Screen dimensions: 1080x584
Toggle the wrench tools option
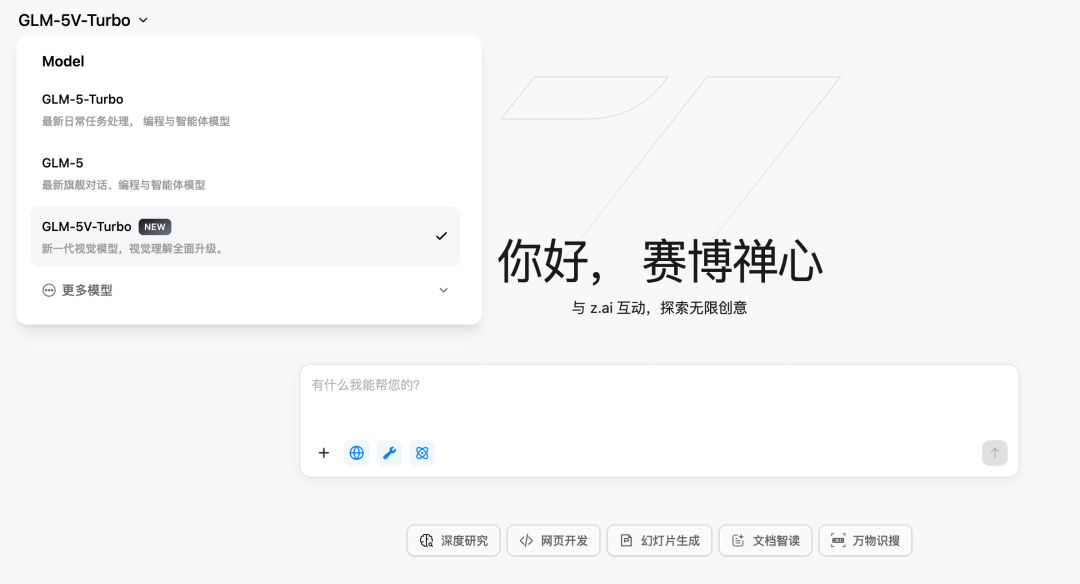coord(389,452)
